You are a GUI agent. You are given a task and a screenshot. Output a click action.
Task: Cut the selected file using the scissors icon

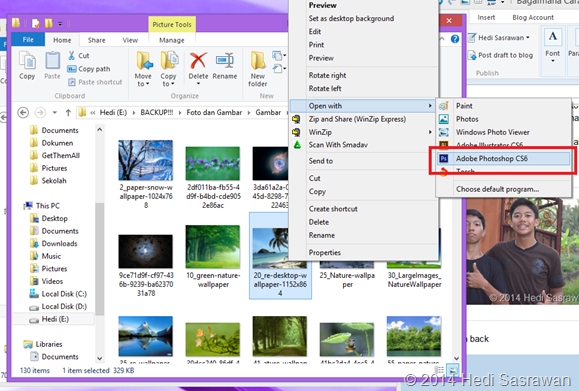(x=78, y=55)
